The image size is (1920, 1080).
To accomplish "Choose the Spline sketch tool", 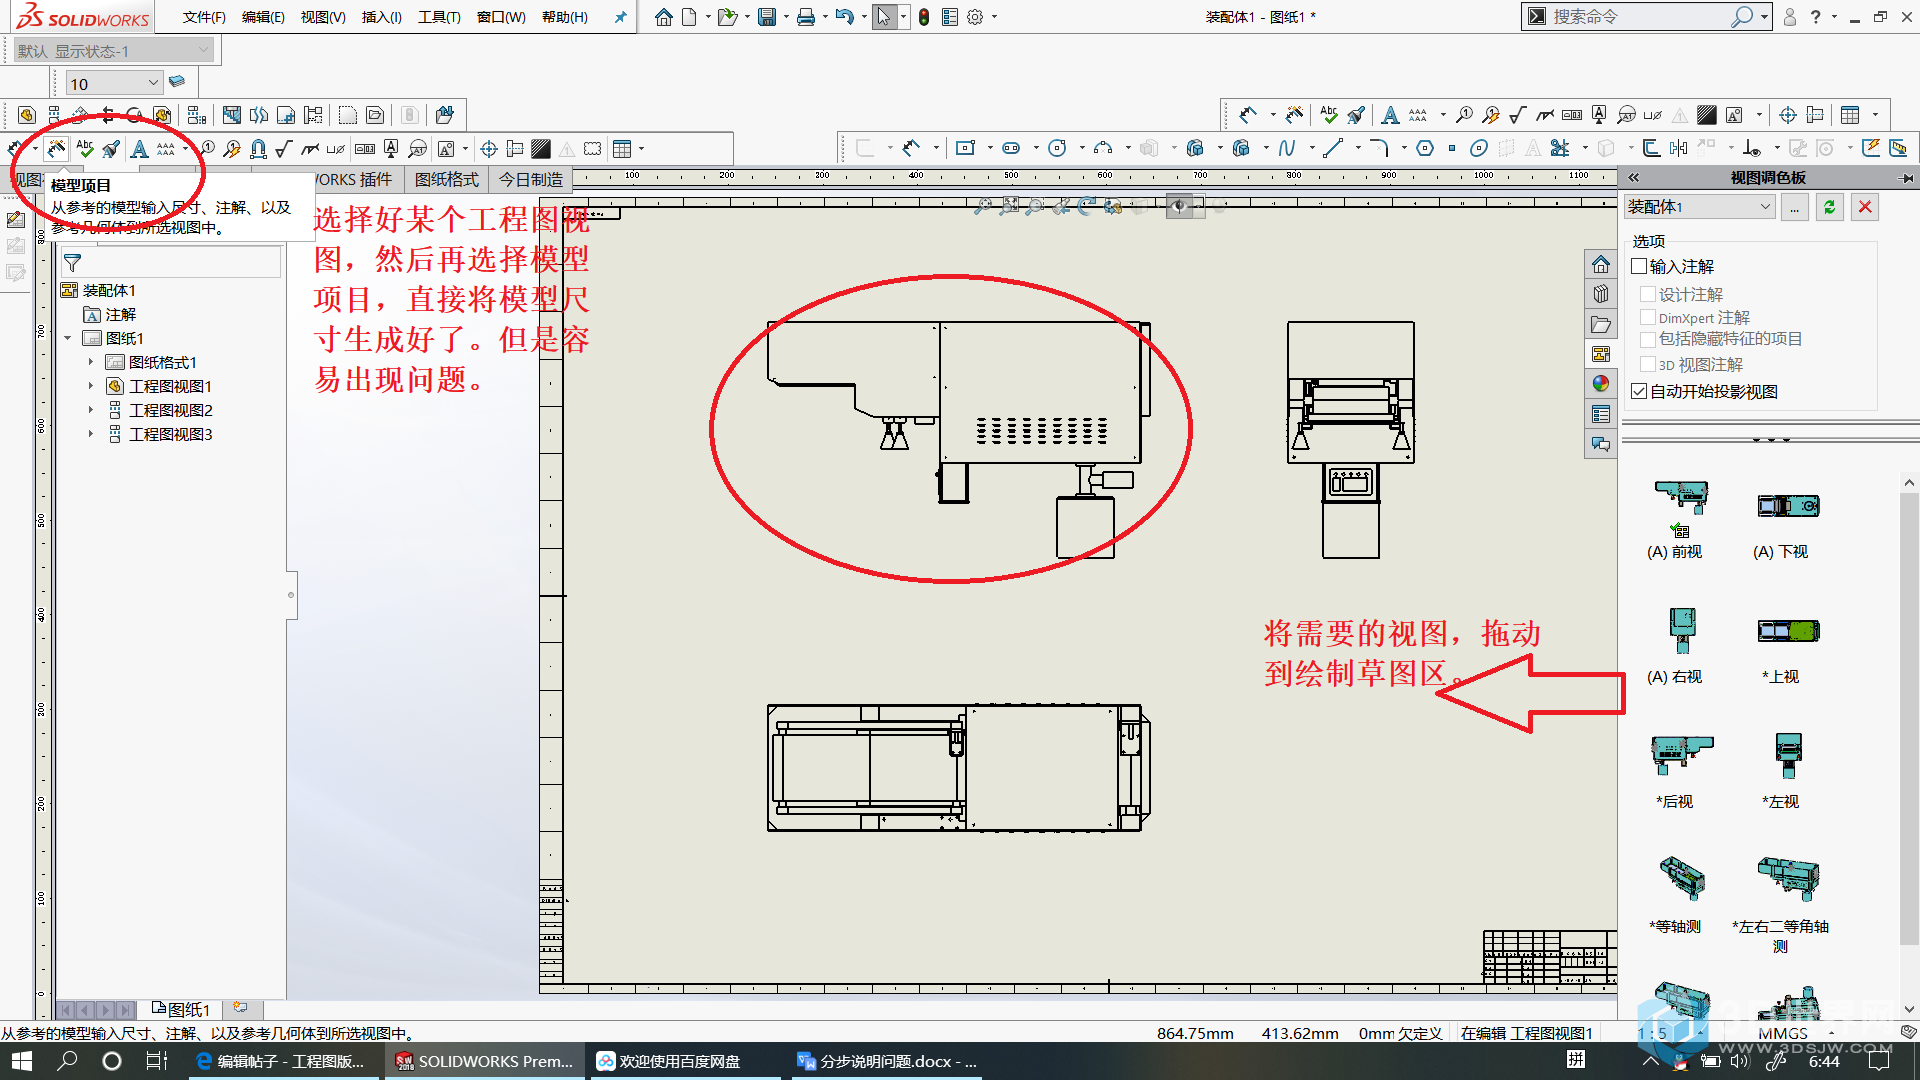I will click(1287, 148).
